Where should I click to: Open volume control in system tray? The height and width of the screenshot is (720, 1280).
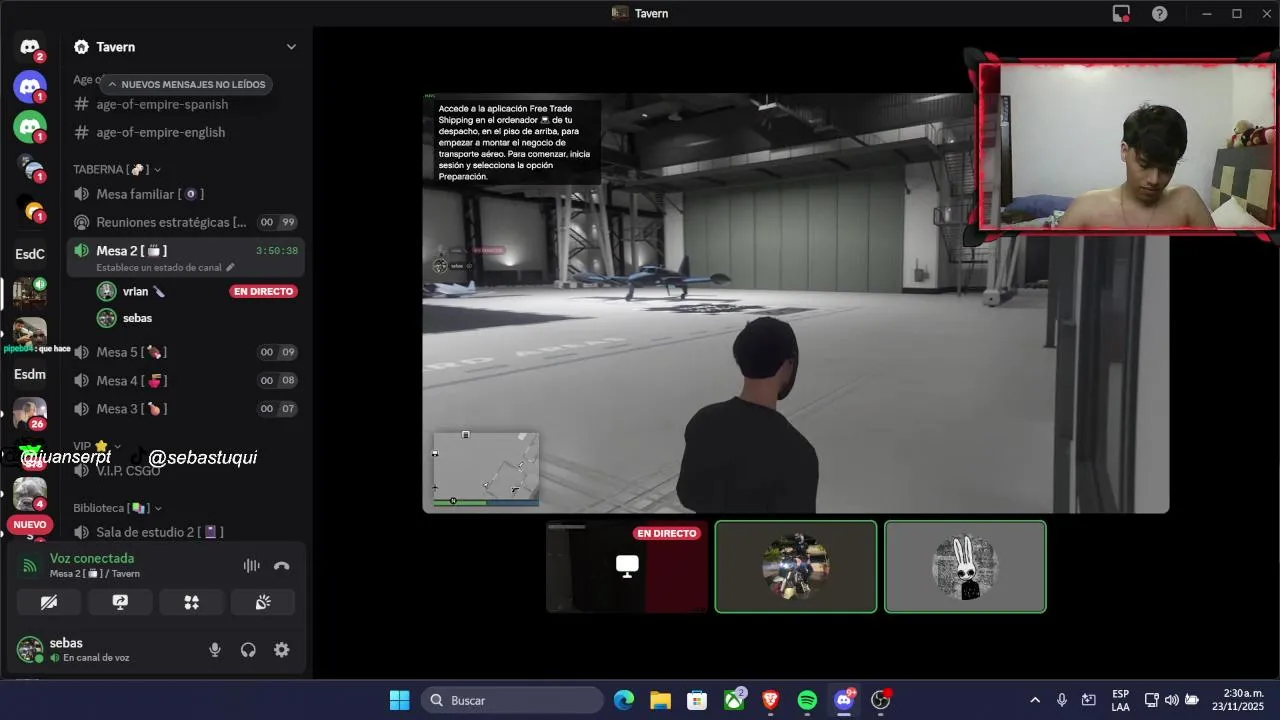click(x=1171, y=700)
